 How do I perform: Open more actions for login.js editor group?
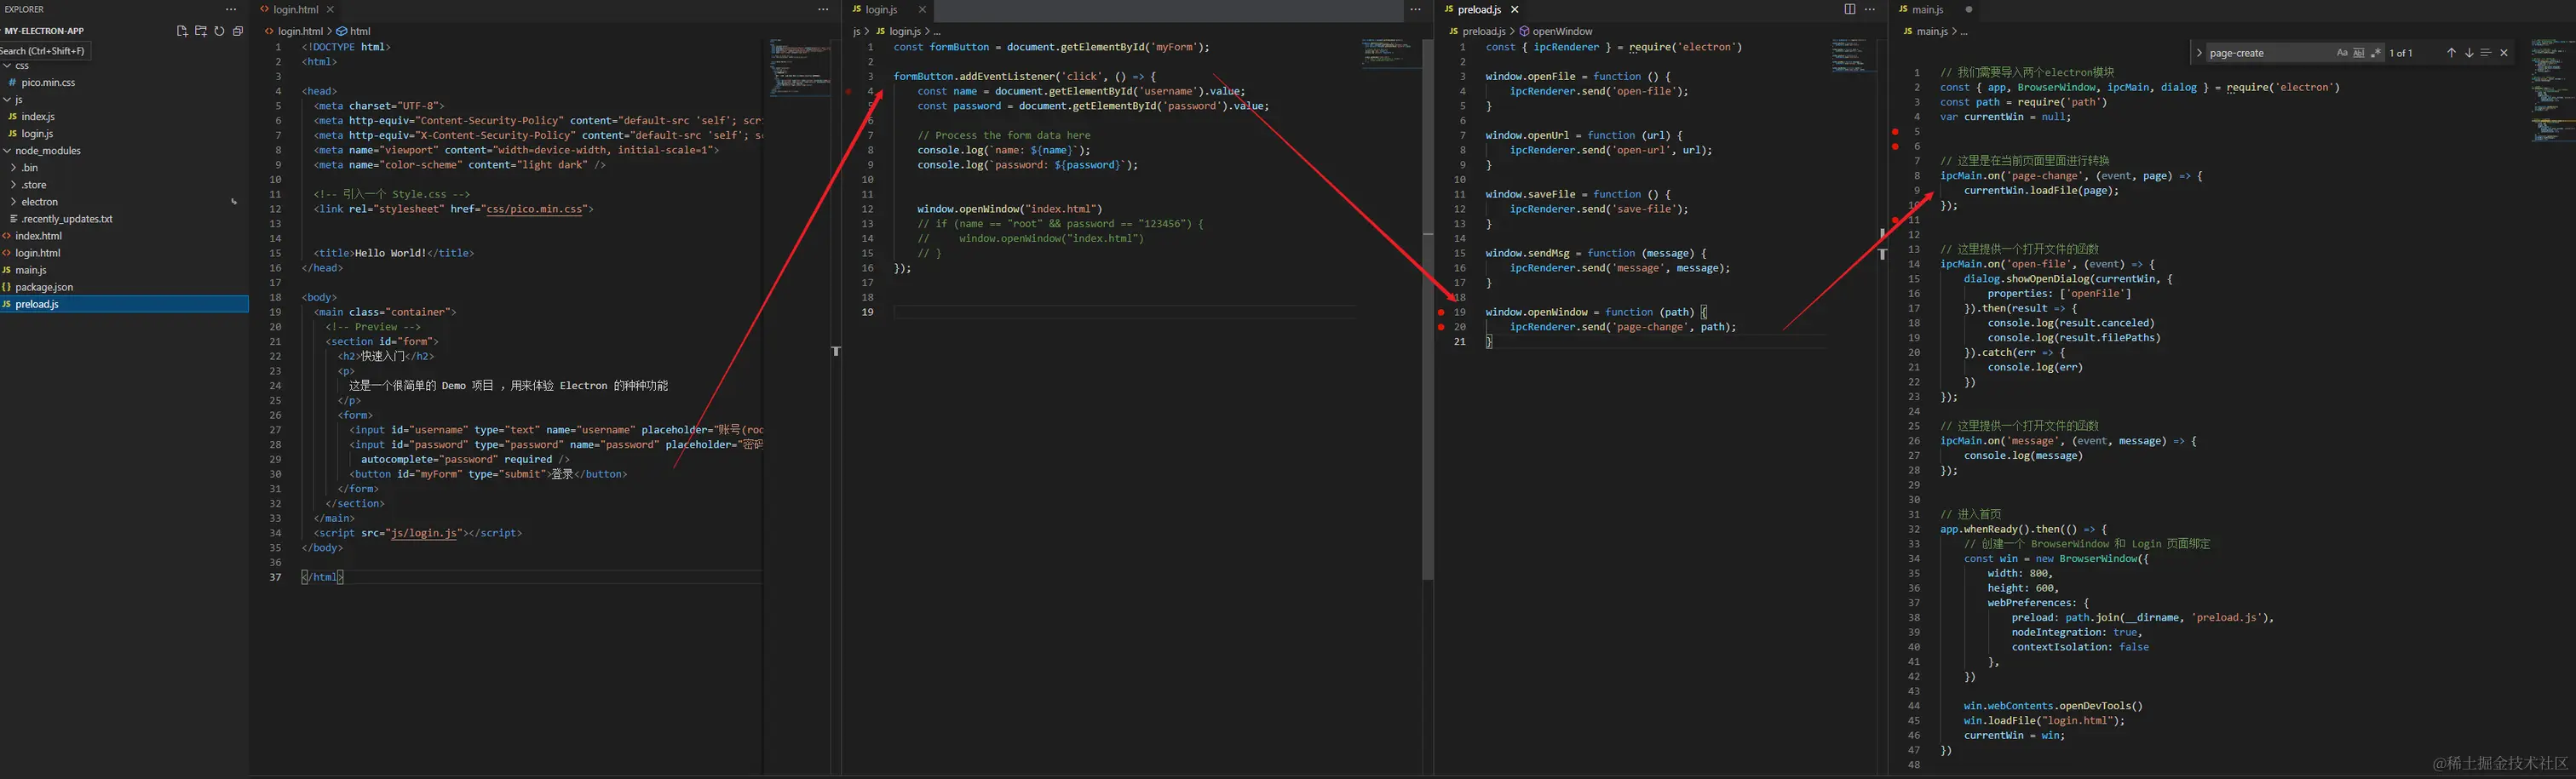pos(1415,9)
